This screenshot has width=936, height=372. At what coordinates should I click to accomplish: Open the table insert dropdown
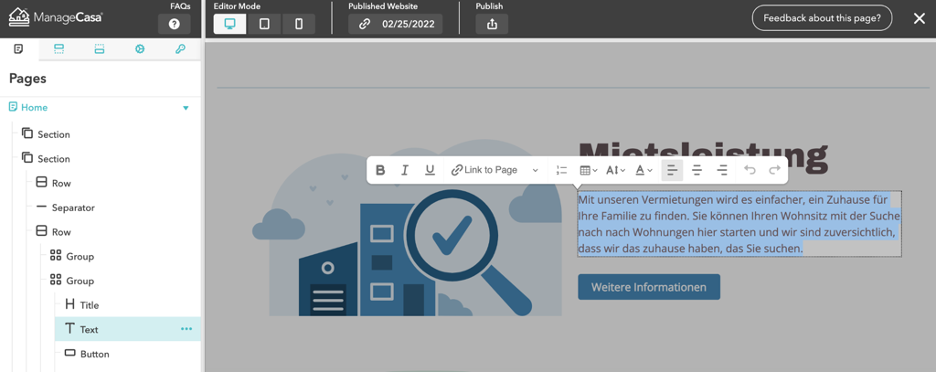coord(589,170)
